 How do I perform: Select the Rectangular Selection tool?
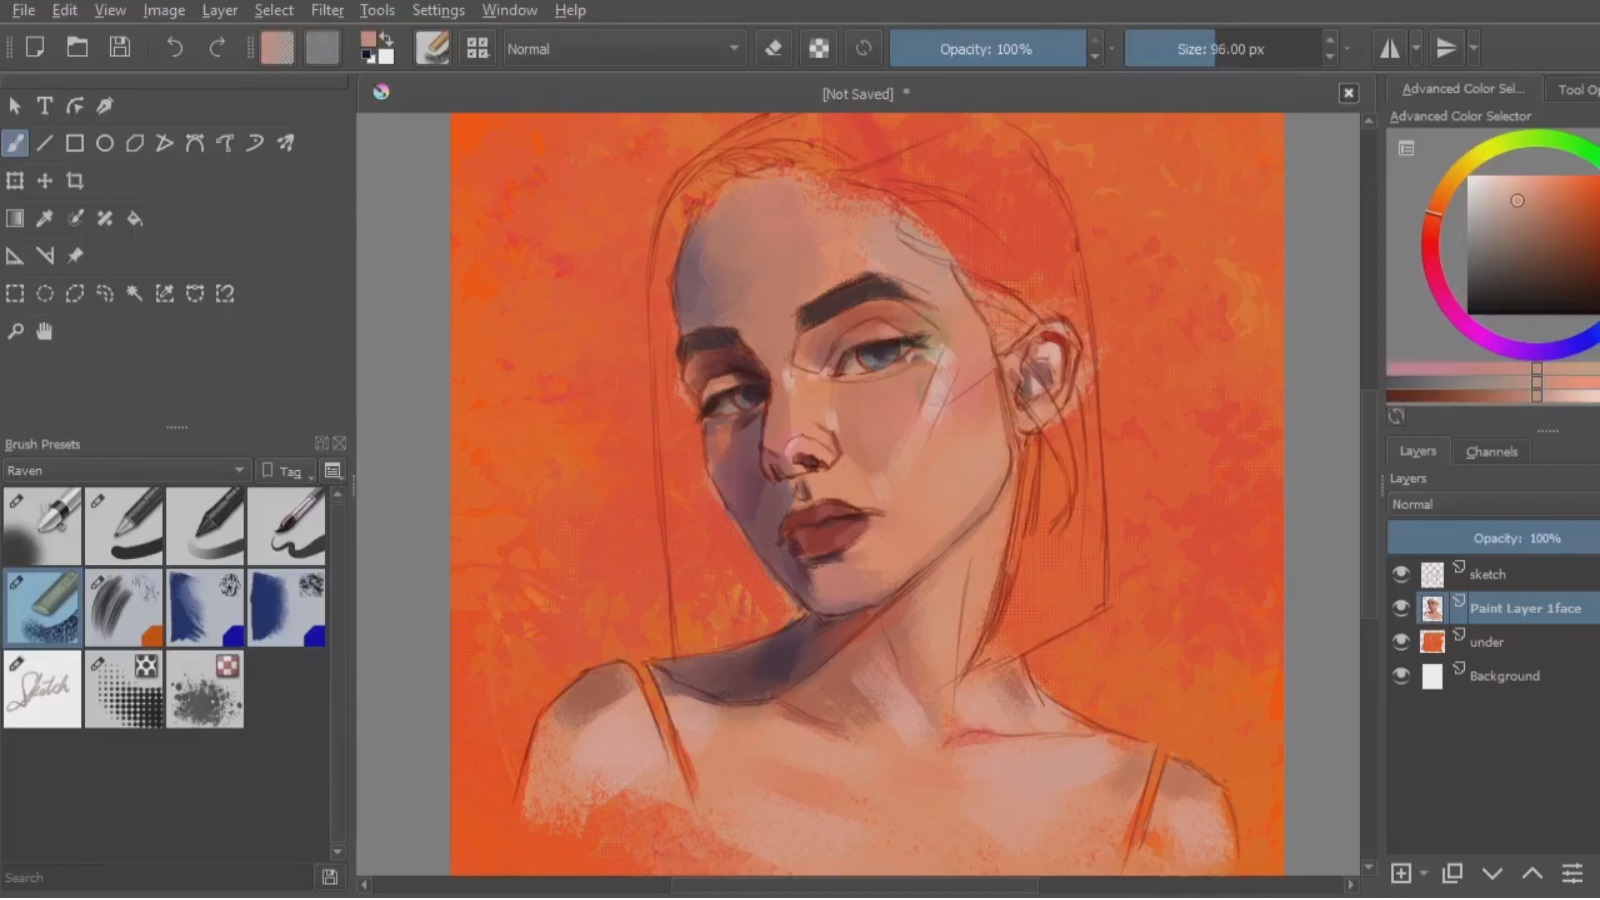click(15, 293)
